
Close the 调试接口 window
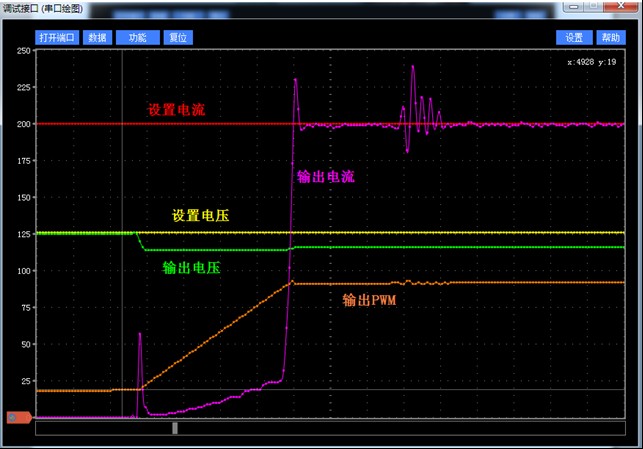point(620,6)
